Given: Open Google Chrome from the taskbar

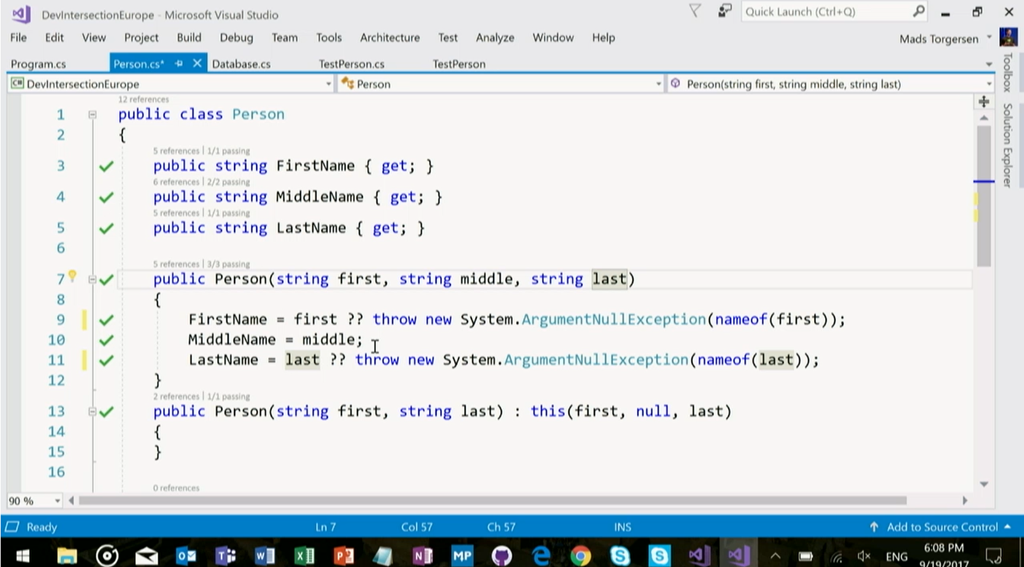Looking at the screenshot, I should click(x=580, y=555).
